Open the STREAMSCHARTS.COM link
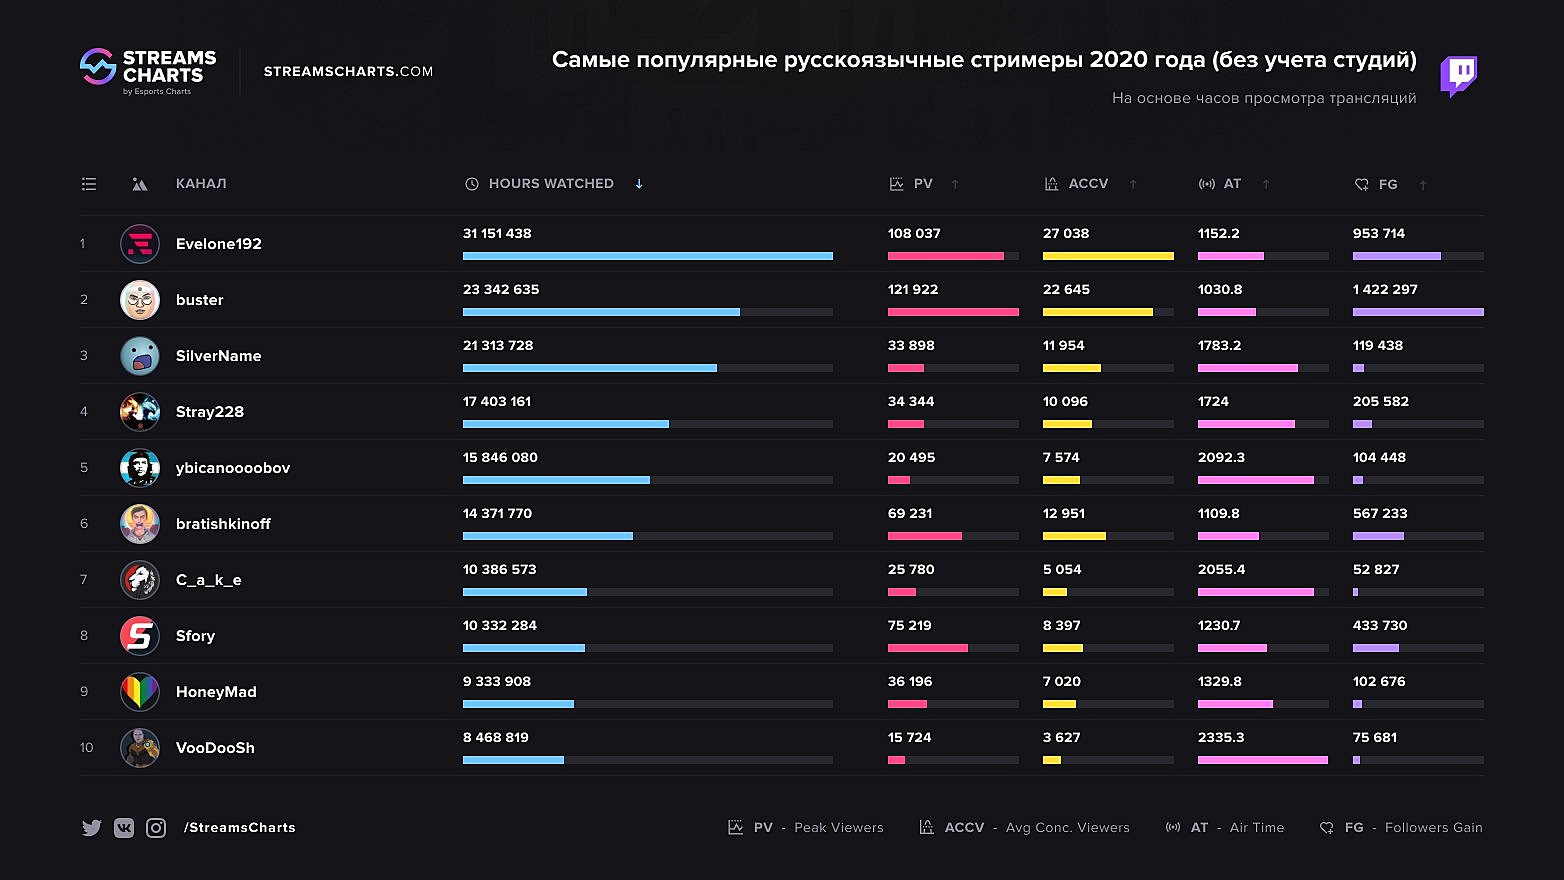Image resolution: width=1564 pixels, height=880 pixels. click(x=348, y=72)
